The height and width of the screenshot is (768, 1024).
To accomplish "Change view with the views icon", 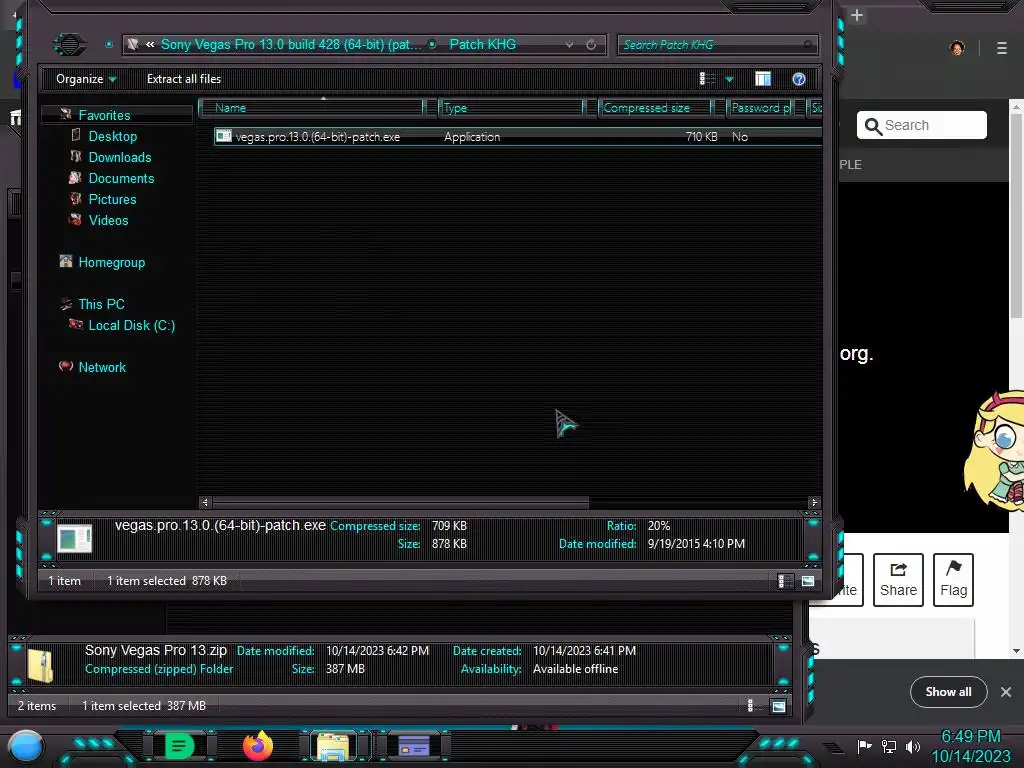I will coord(707,79).
